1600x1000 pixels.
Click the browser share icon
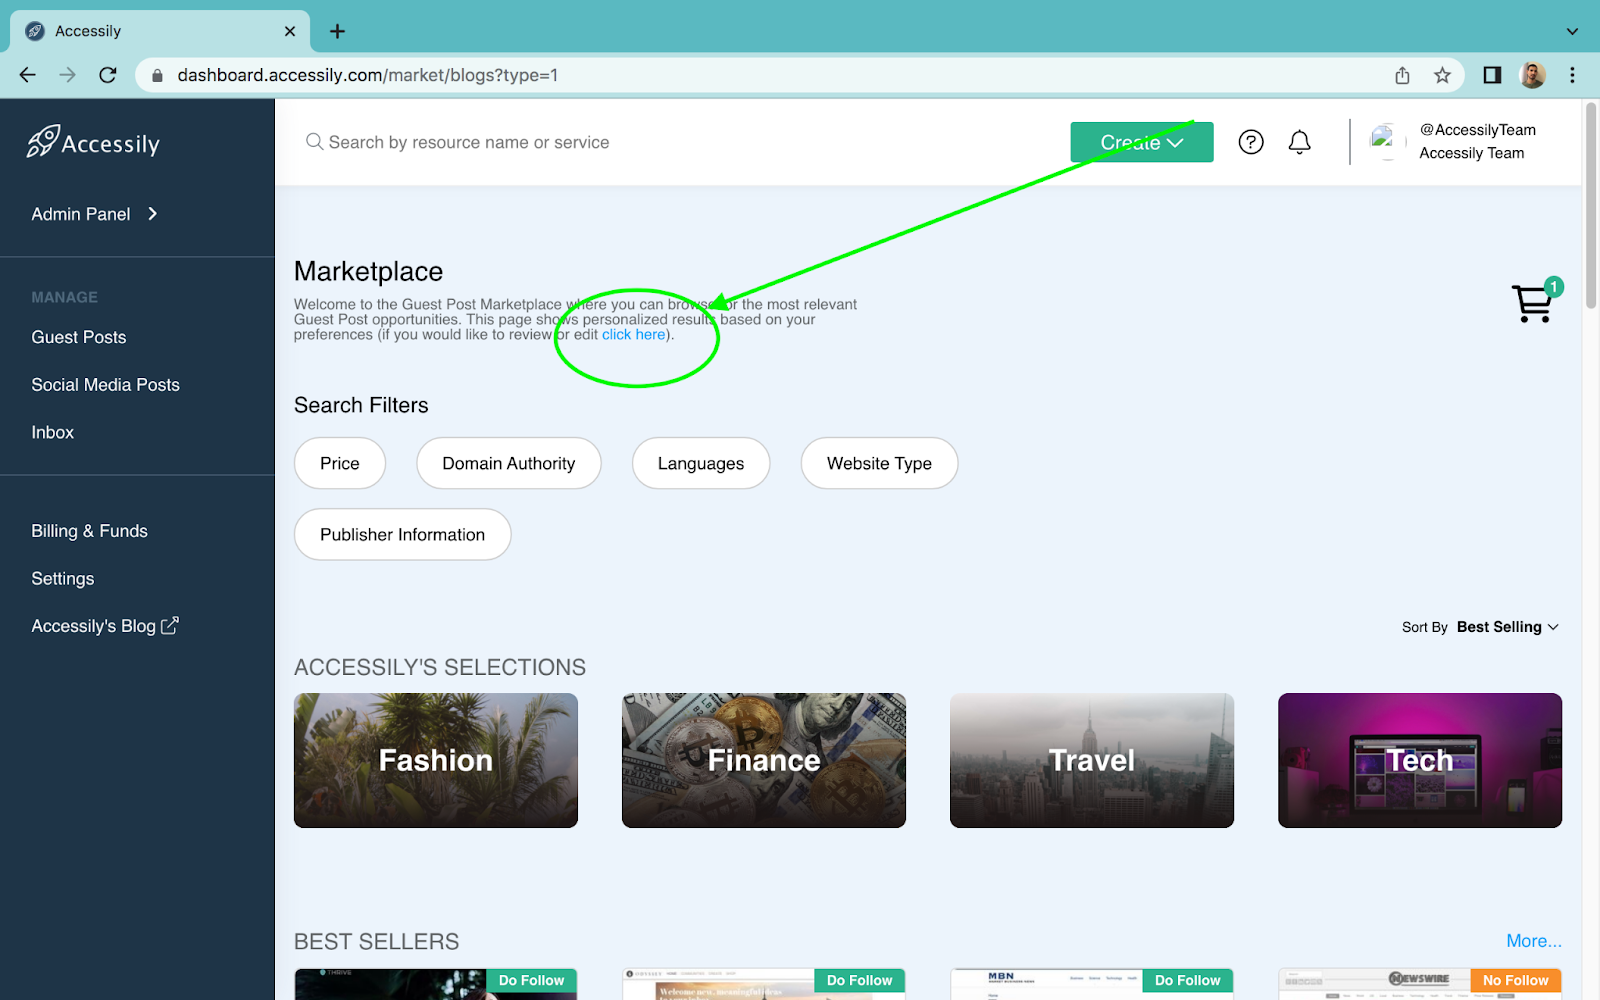coord(1402,75)
